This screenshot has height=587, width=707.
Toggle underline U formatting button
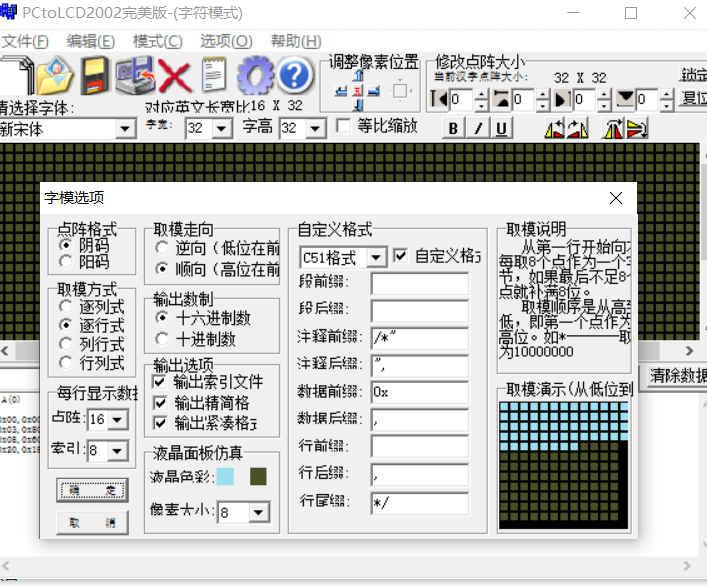[x=501, y=129]
